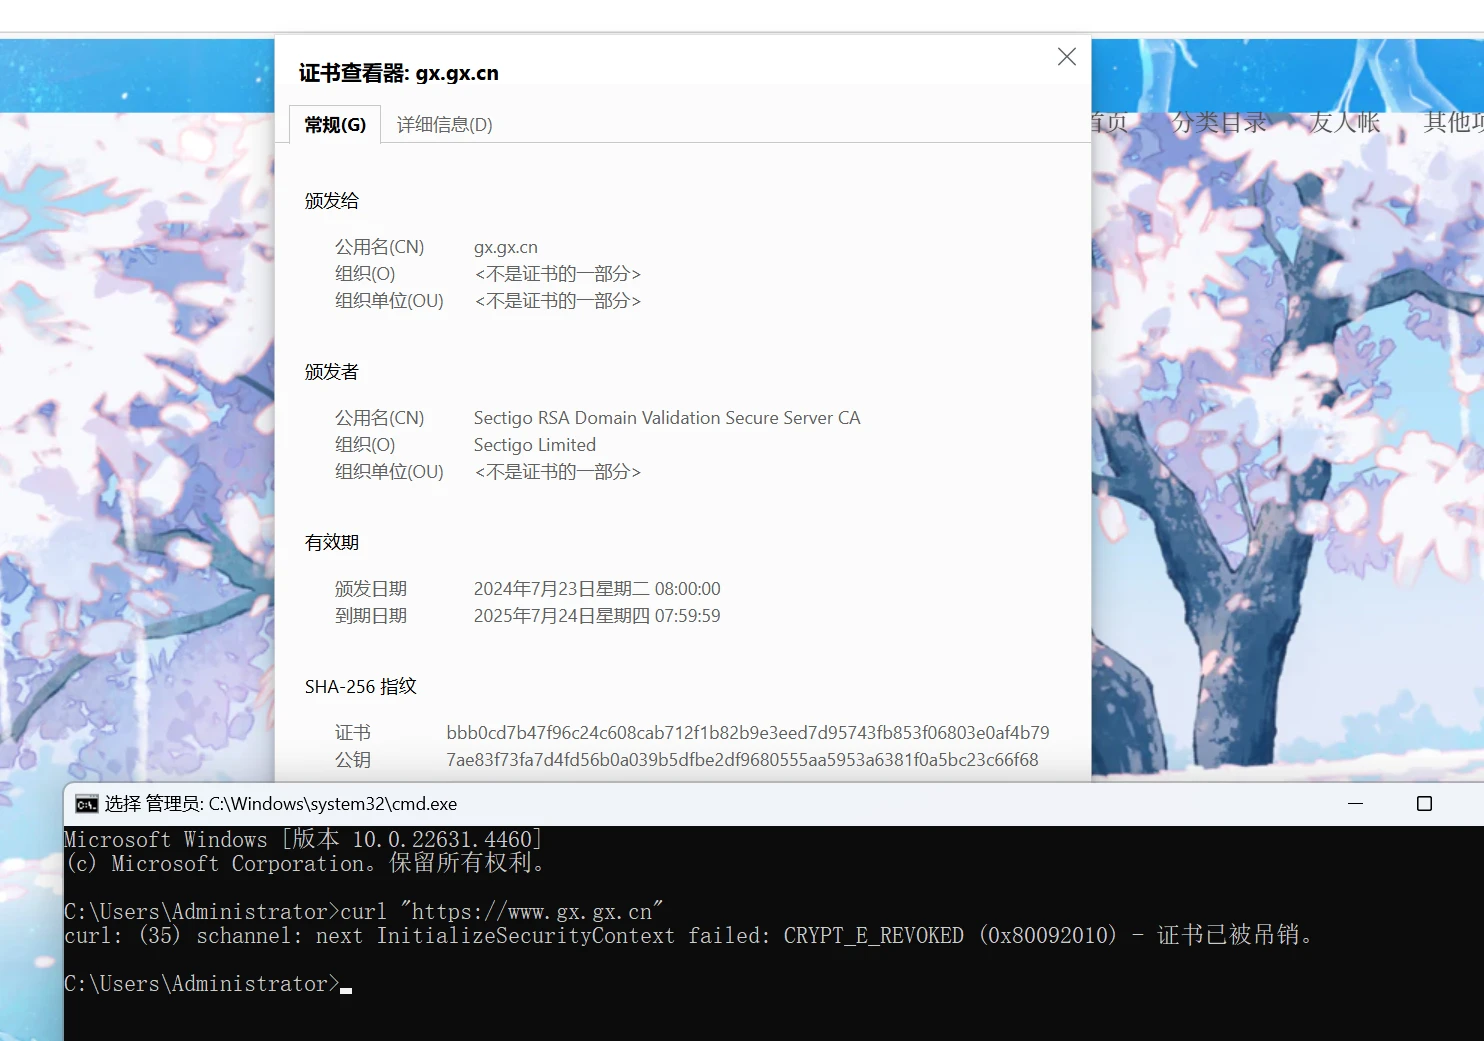Click the 到期日期 expiry date value
The height and width of the screenshot is (1041, 1484).
pos(596,616)
